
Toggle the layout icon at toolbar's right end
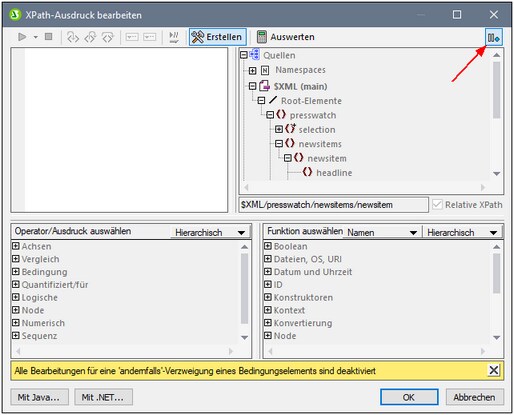[x=494, y=37]
